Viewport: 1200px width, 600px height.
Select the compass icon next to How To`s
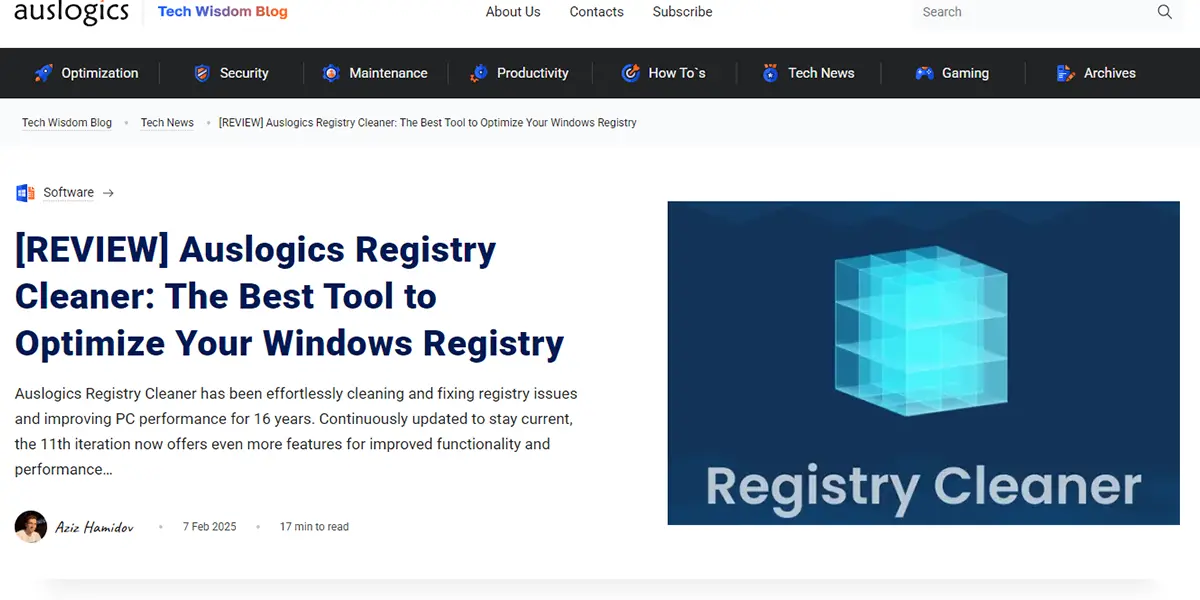(x=630, y=72)
